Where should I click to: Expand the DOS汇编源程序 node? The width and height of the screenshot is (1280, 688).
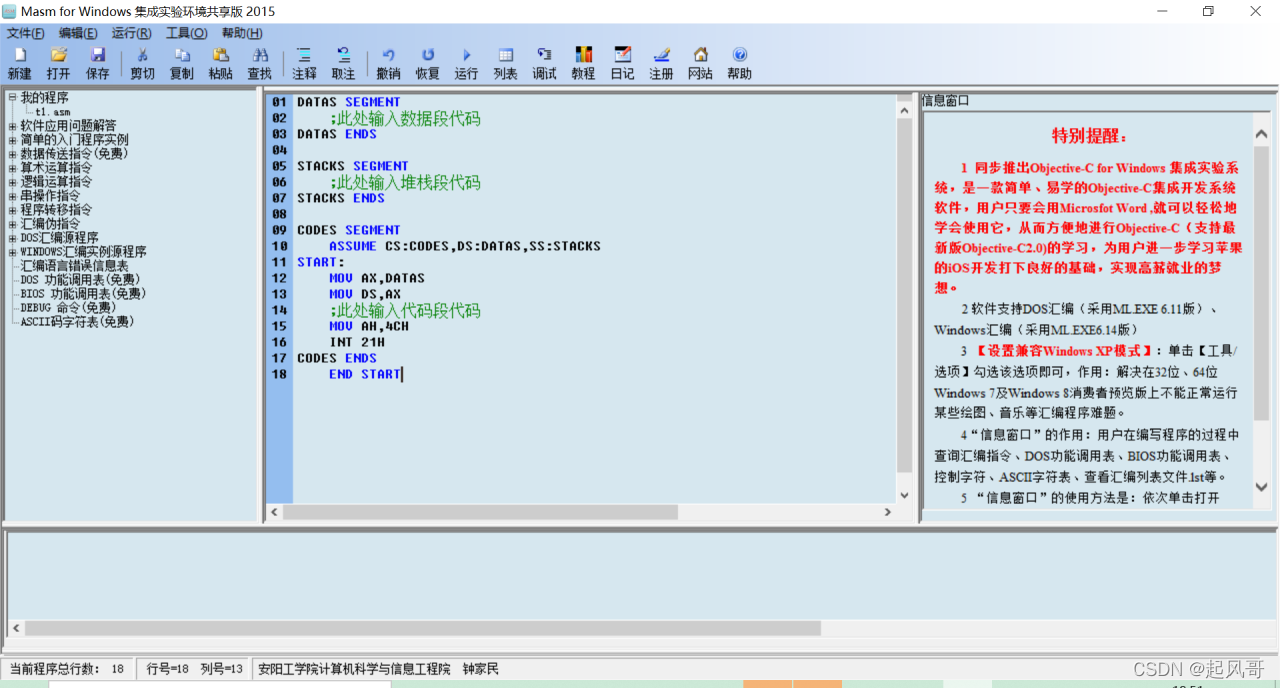tap(12, 238)
